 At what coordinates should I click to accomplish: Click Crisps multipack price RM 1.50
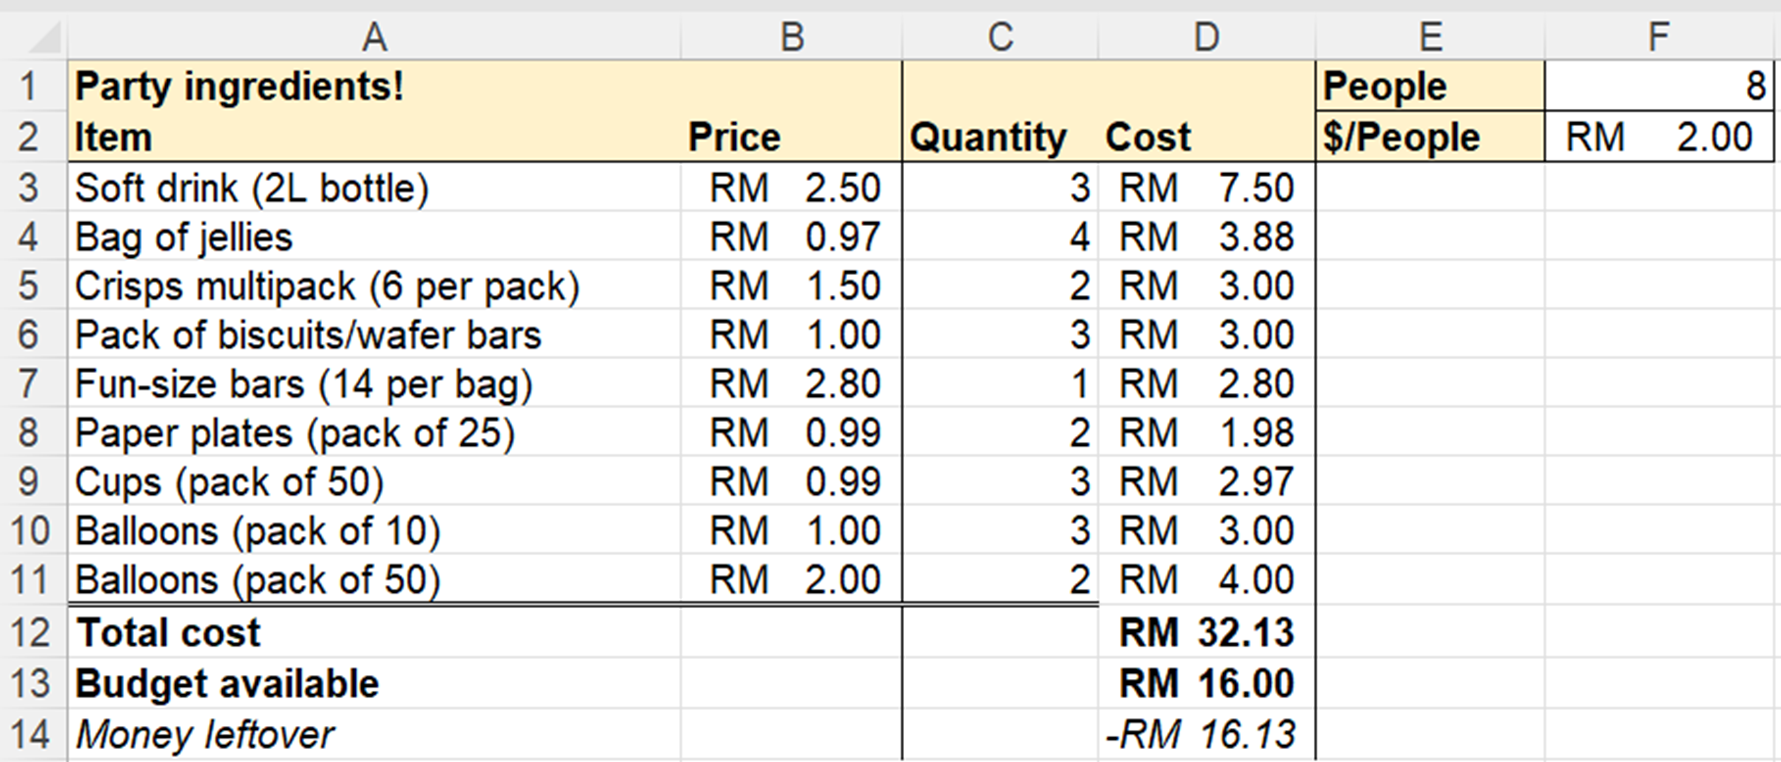coord(792,286)
